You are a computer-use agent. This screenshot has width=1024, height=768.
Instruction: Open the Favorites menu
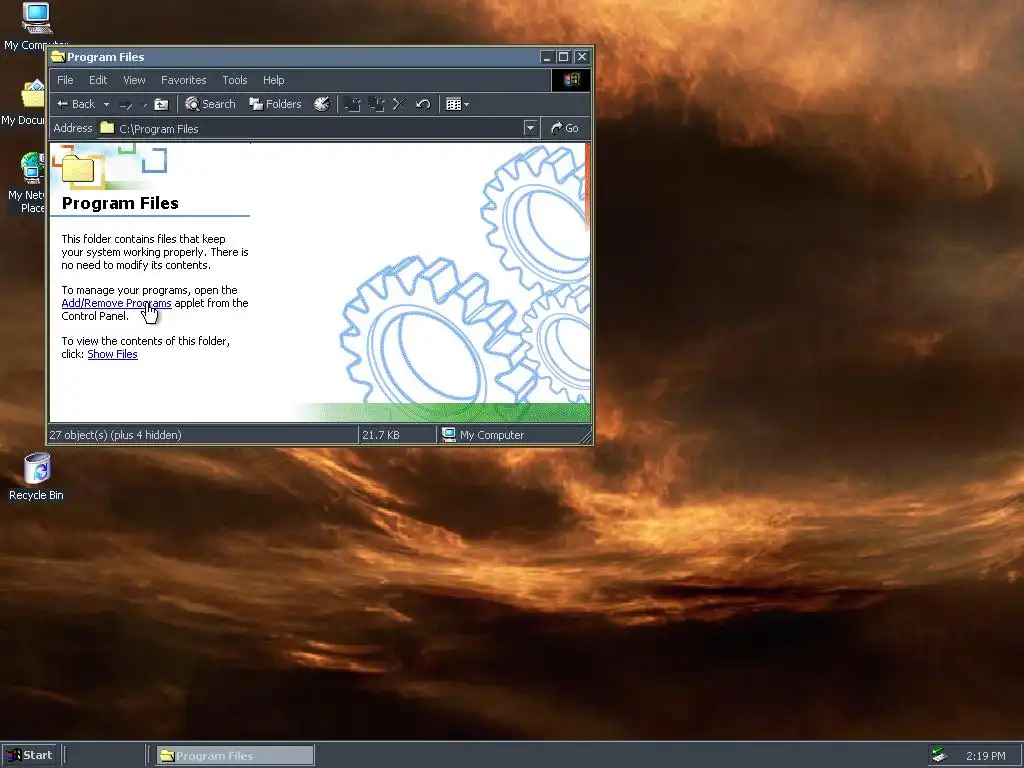click(184, 80)
